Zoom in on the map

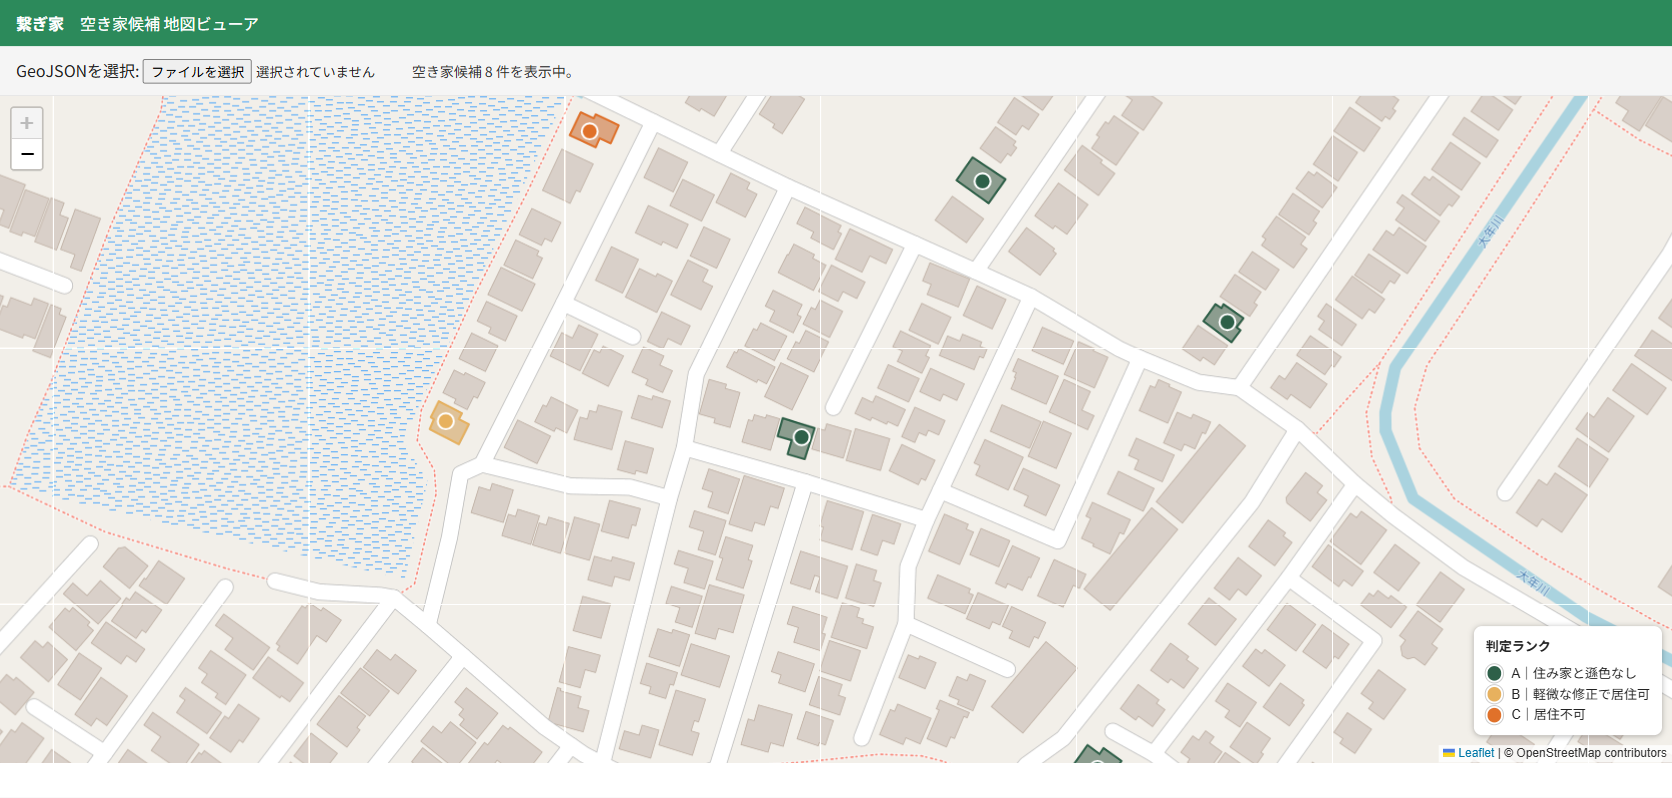click(27, 123)
